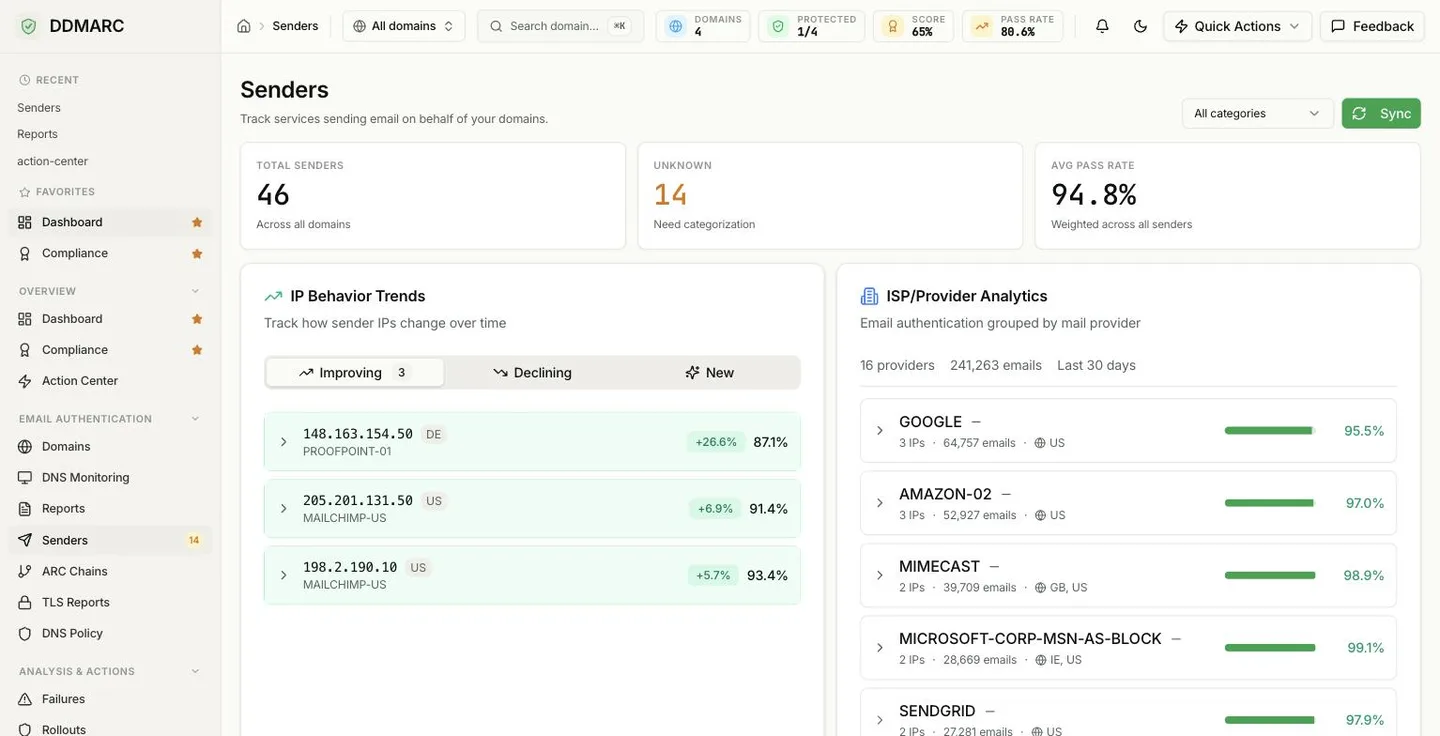This screenshot has height=736, width=1440.
Task: Collapse the Overview sidebar section
Action: tap(195, 291)
